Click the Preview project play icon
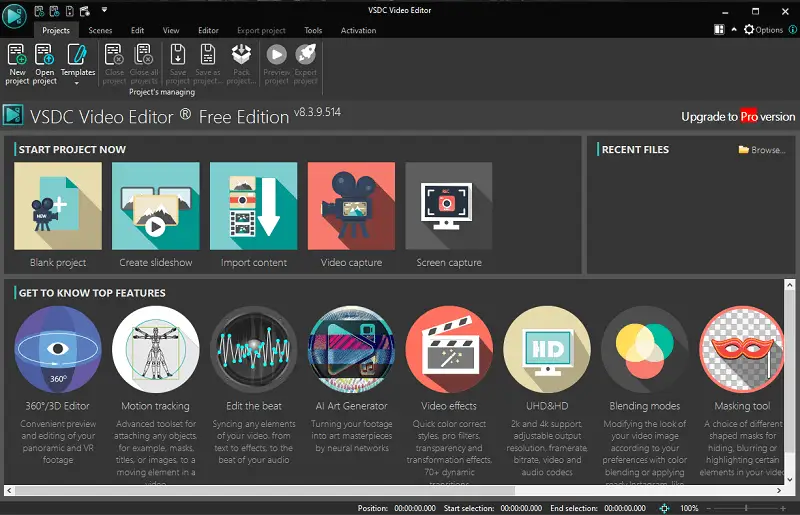 (277, 54)
